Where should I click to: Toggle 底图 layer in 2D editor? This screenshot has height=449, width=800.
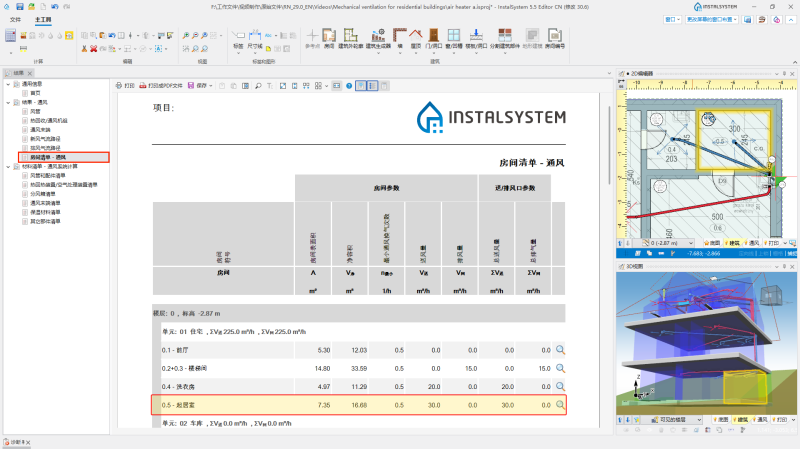[x=712, y=243]
